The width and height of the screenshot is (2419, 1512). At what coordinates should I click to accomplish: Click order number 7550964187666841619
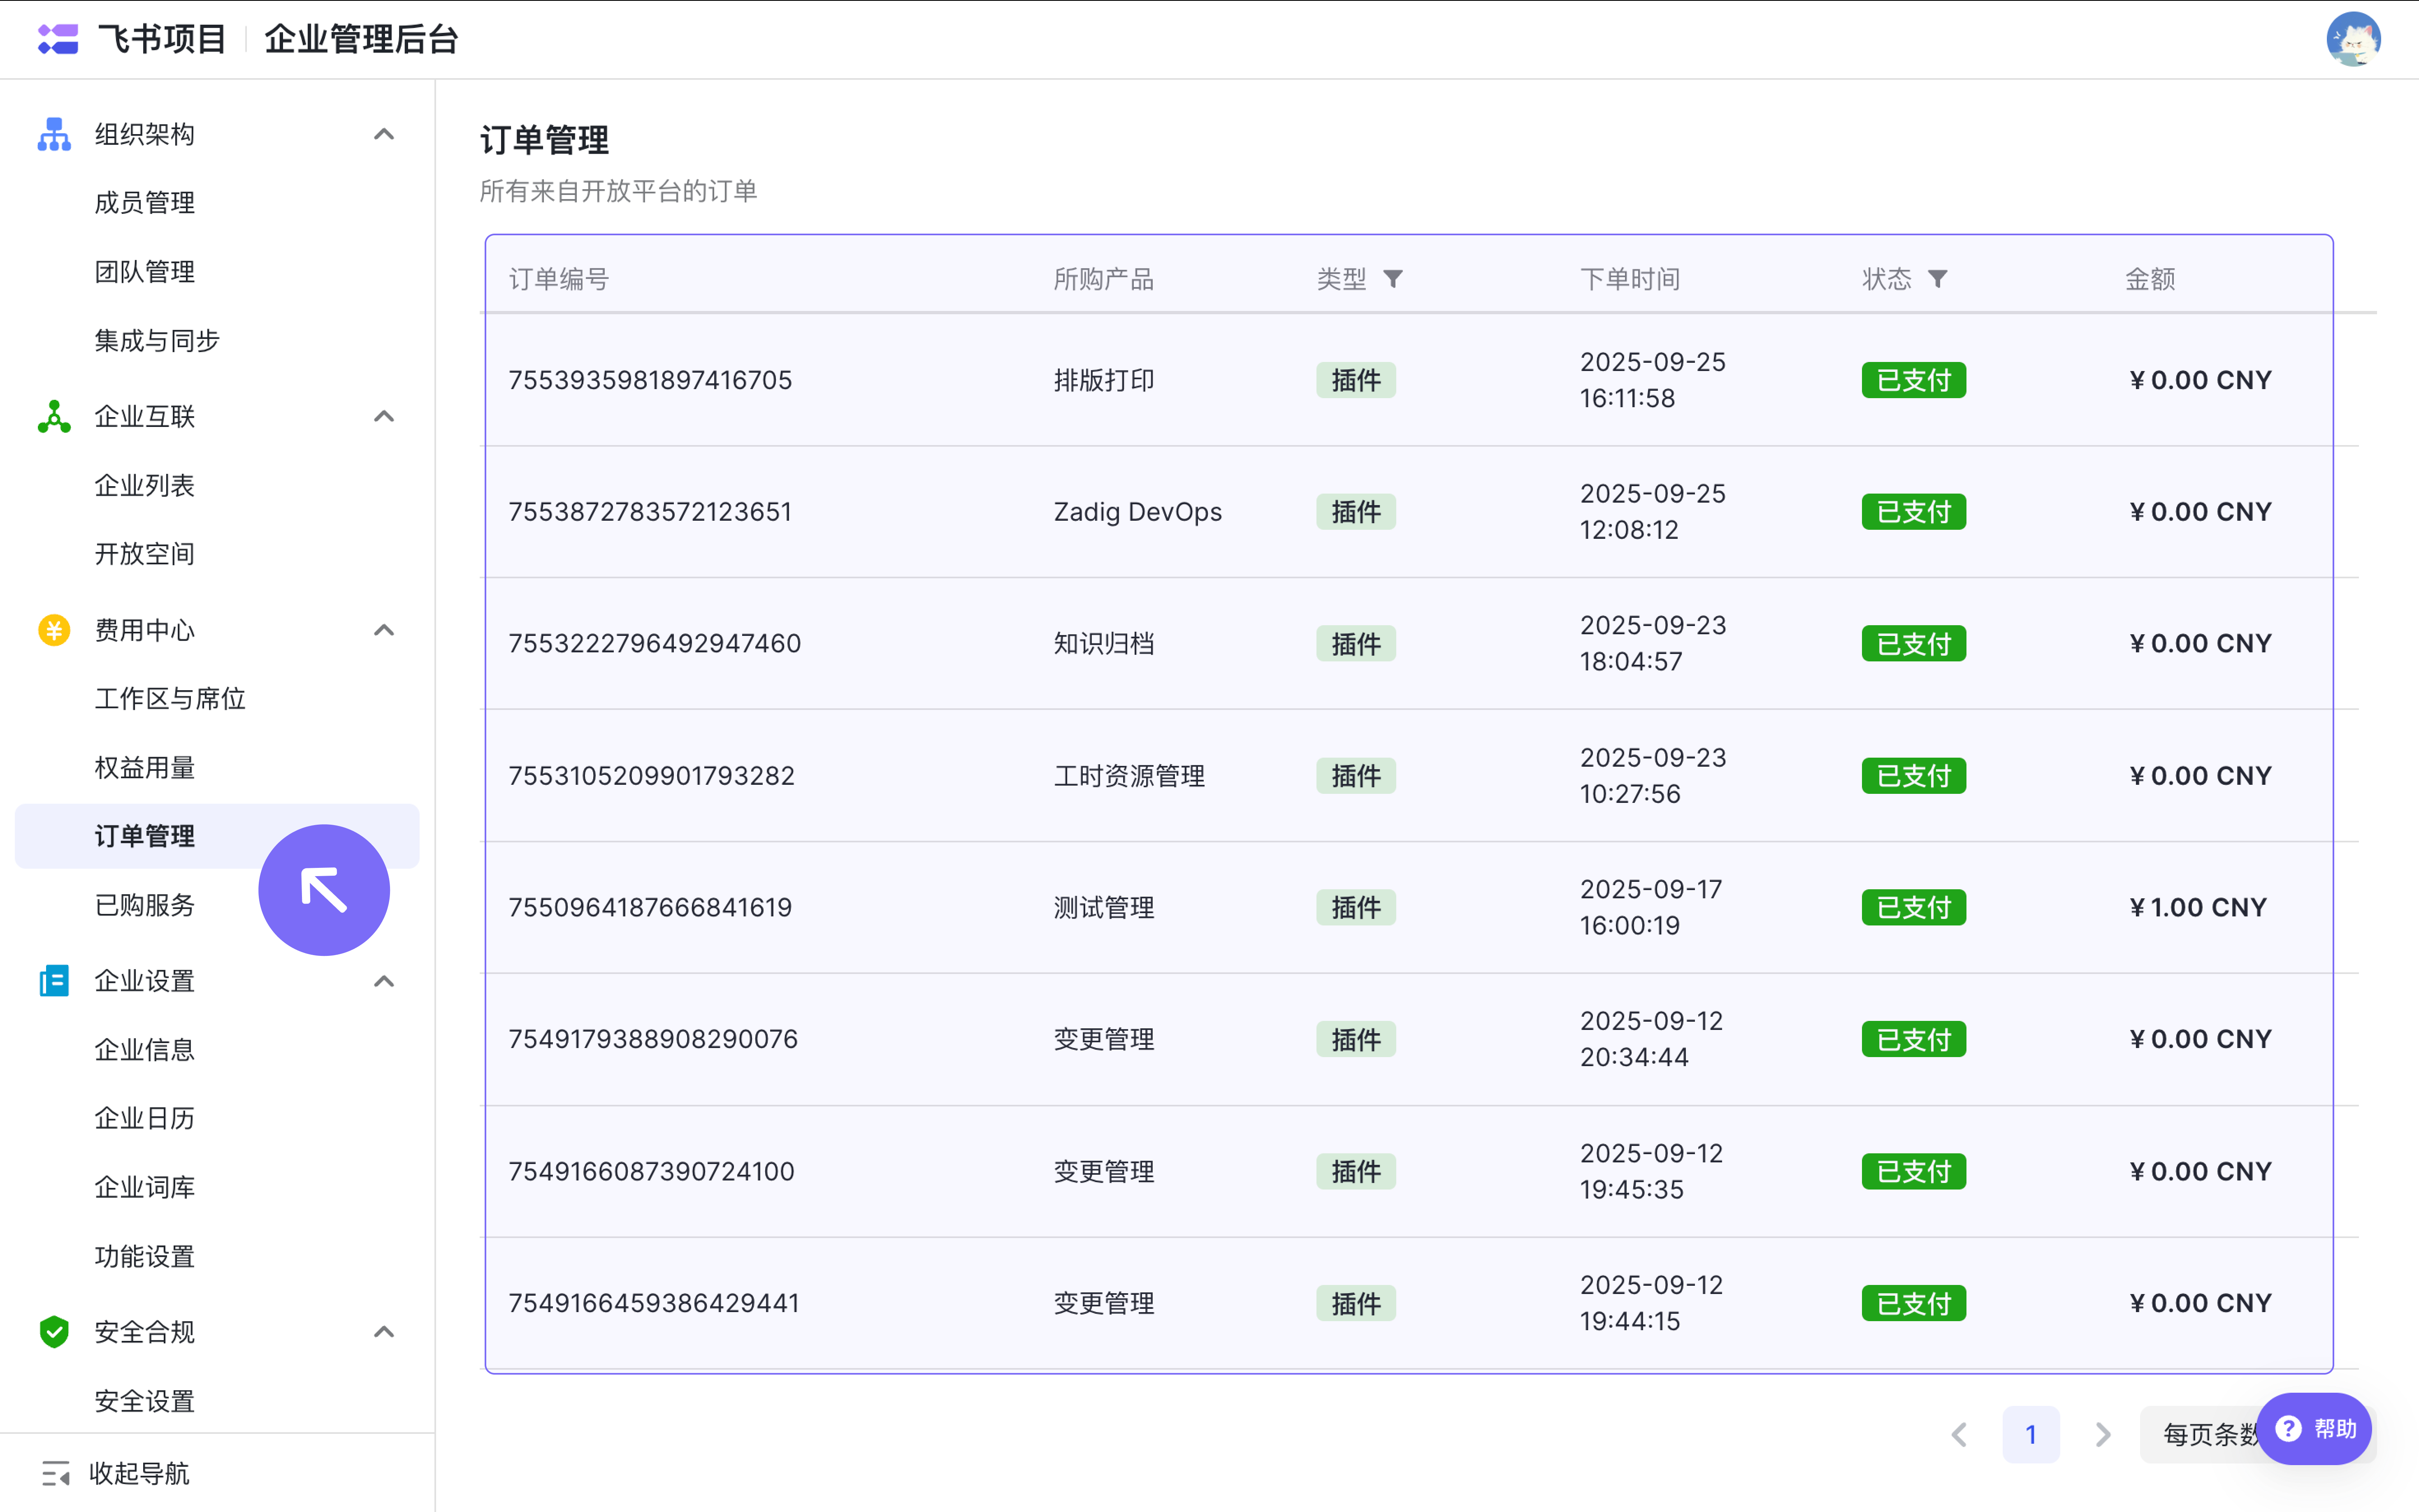pyautogui.click(x=650, y=907)
